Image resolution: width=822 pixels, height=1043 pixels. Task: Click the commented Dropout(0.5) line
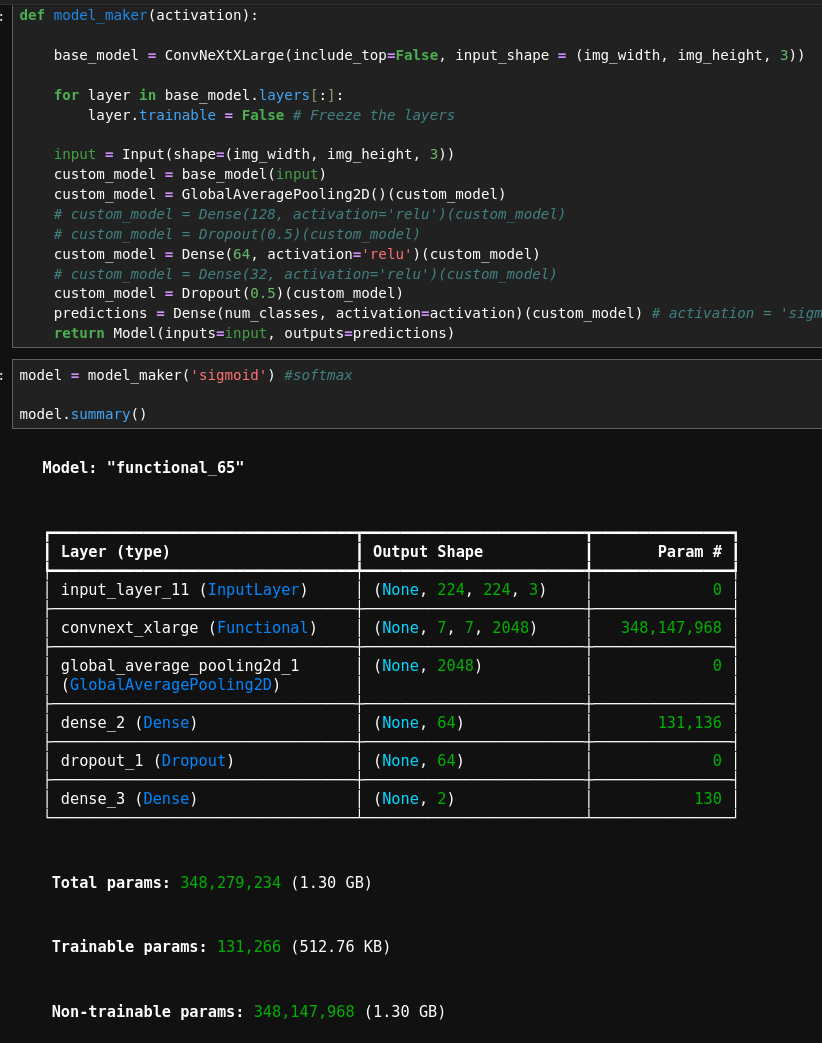click(237, 234)
